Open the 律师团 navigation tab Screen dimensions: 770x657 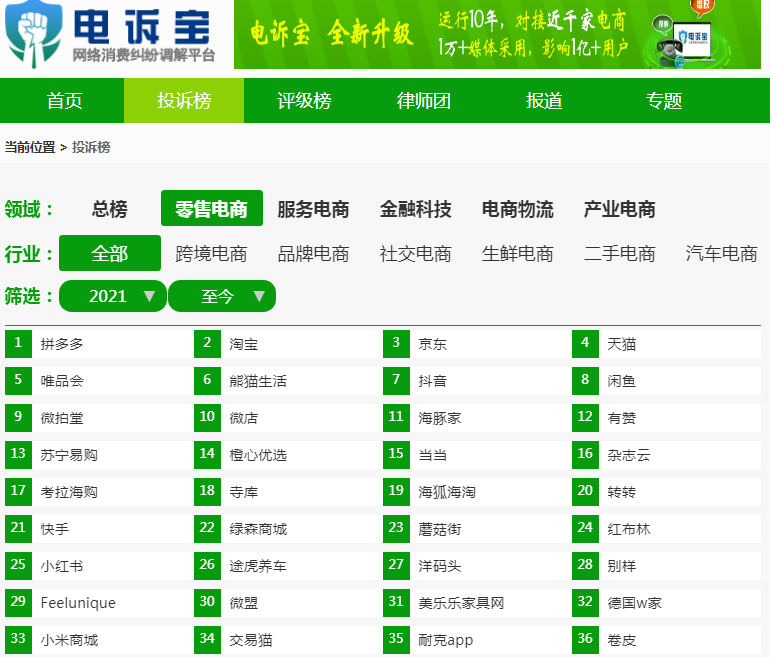(x=424, y=101)
